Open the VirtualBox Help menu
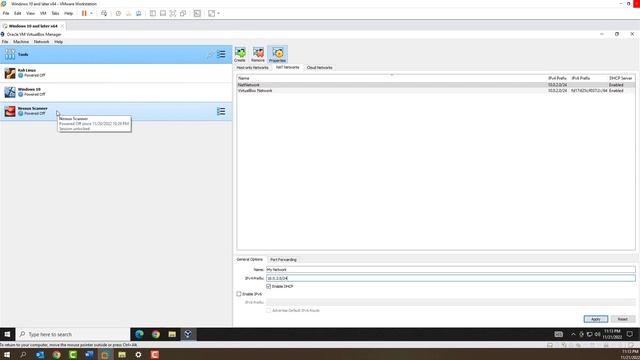Image resolution: width=640 pixels, height=360 pixels. (x=58, y=42)
